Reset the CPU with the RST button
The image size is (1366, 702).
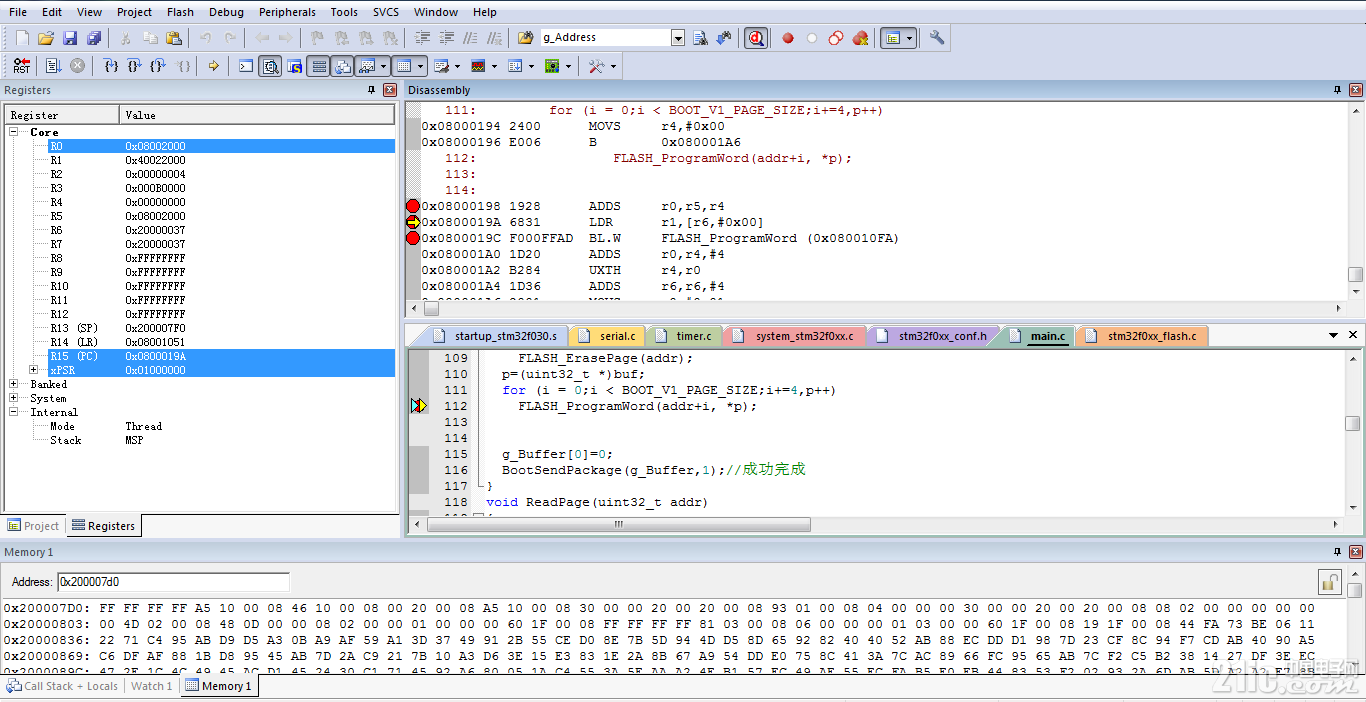coord(21,66)
